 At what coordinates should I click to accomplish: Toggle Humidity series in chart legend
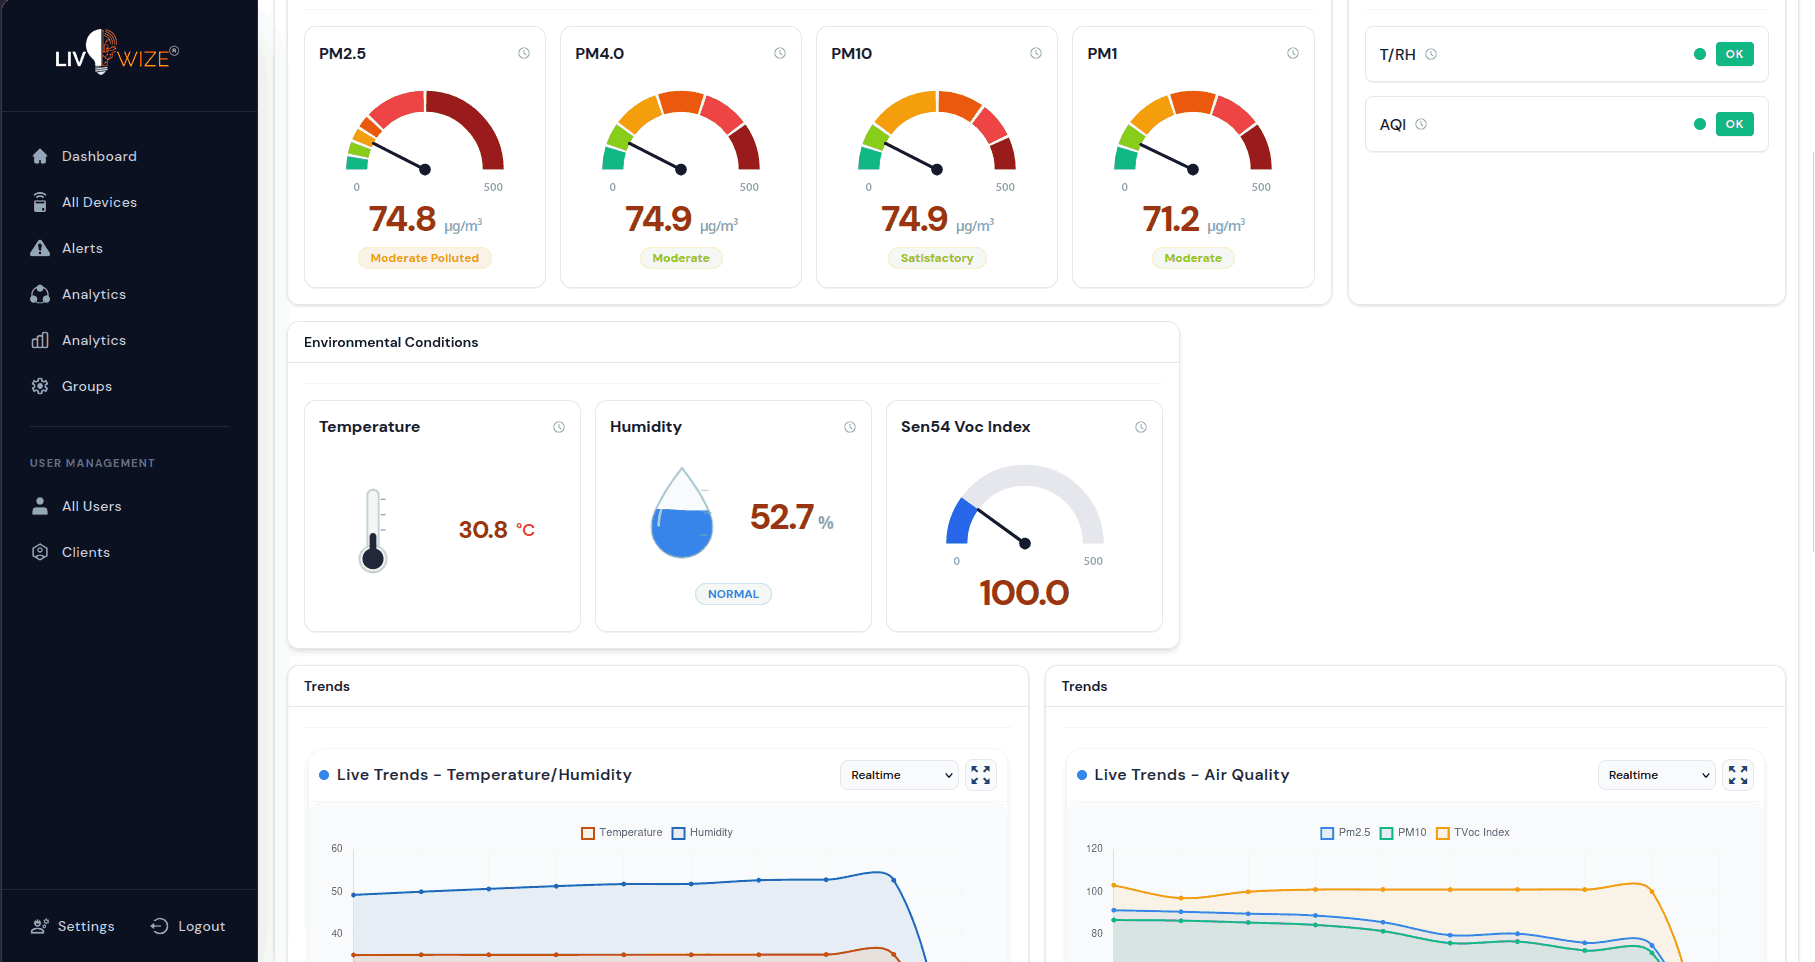(x=702, y=832)
